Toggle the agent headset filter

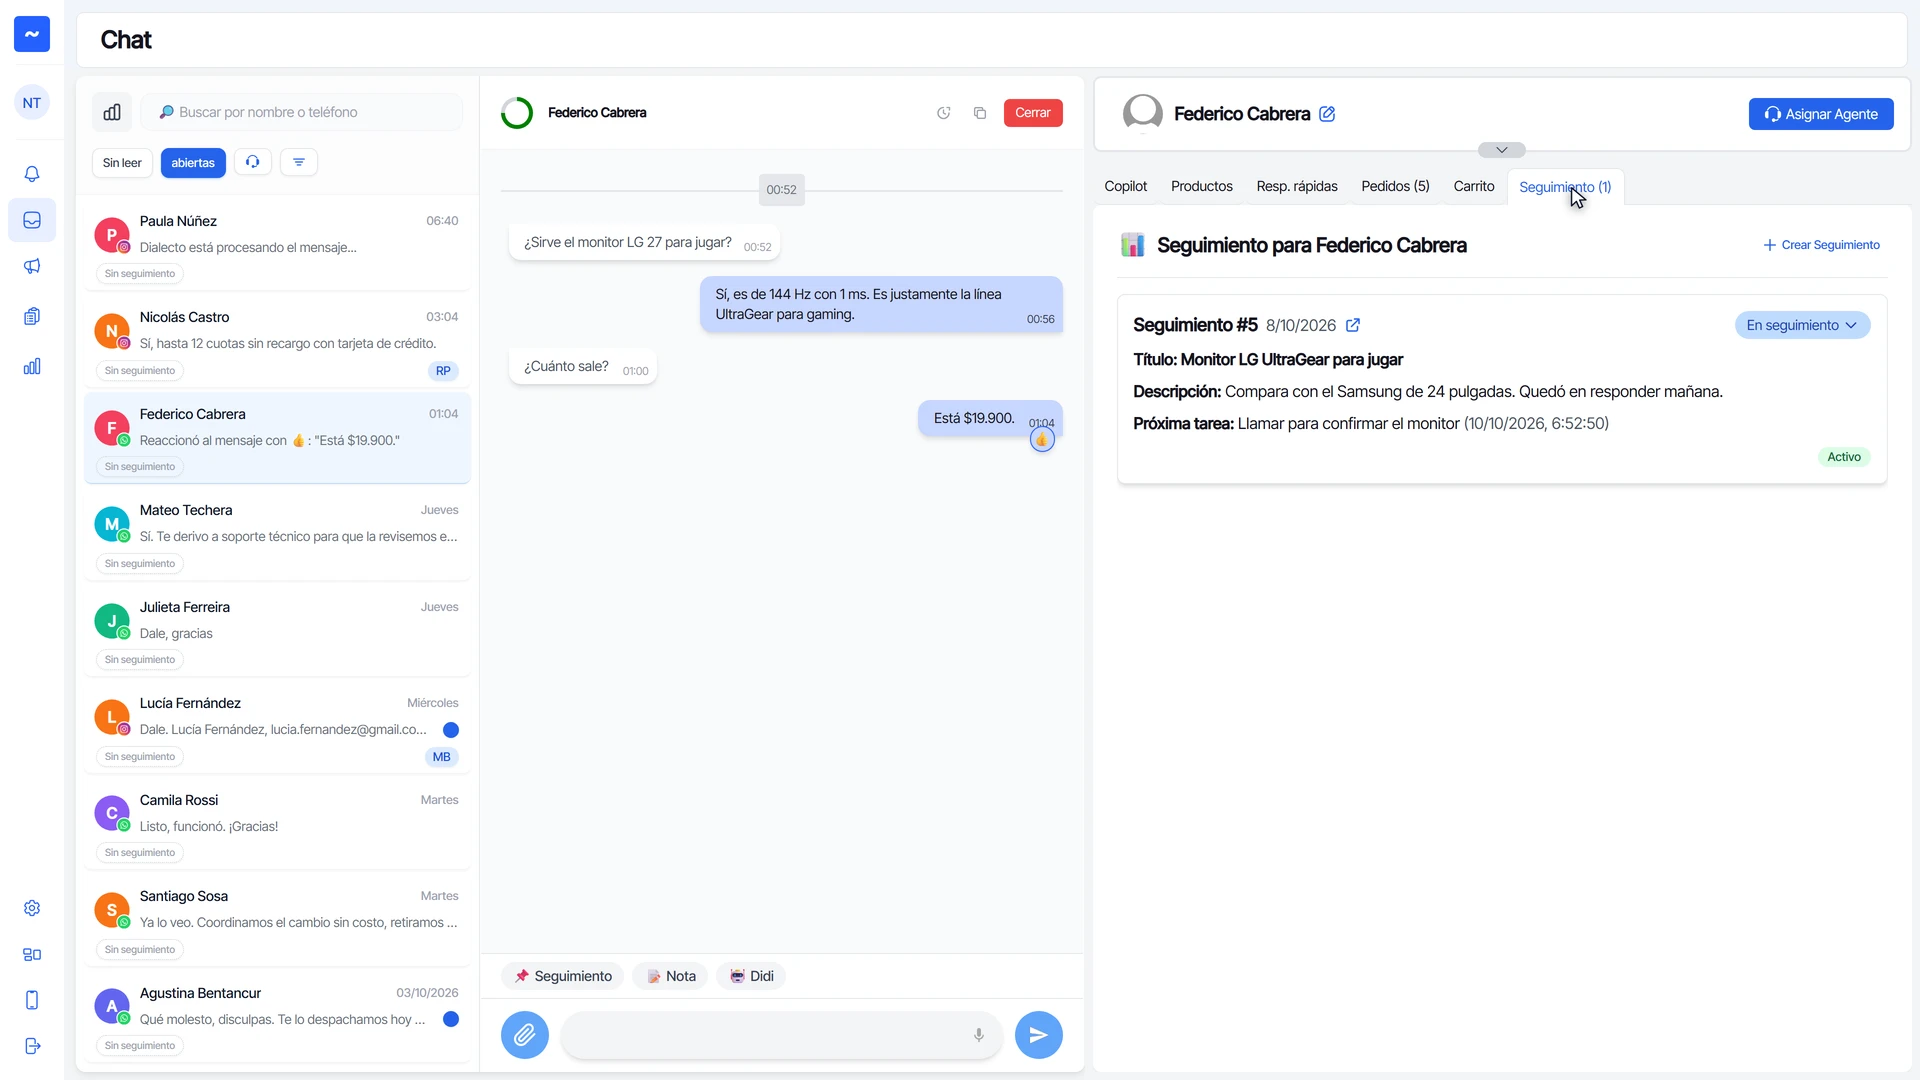[x=253, y=162]
